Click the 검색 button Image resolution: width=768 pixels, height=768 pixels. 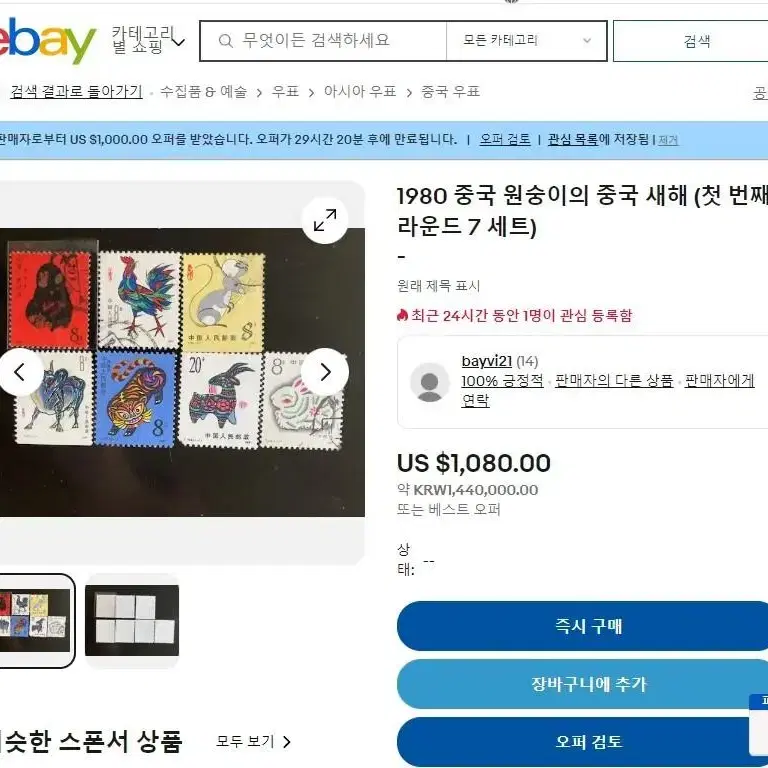click(696, 41)
